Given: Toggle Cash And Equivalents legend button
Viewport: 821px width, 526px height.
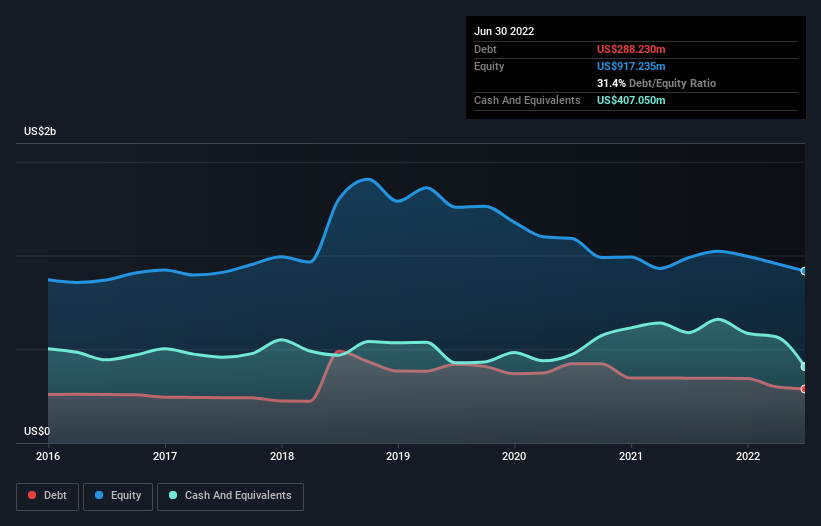Looking at the screenshot, I should click(230, 496).
